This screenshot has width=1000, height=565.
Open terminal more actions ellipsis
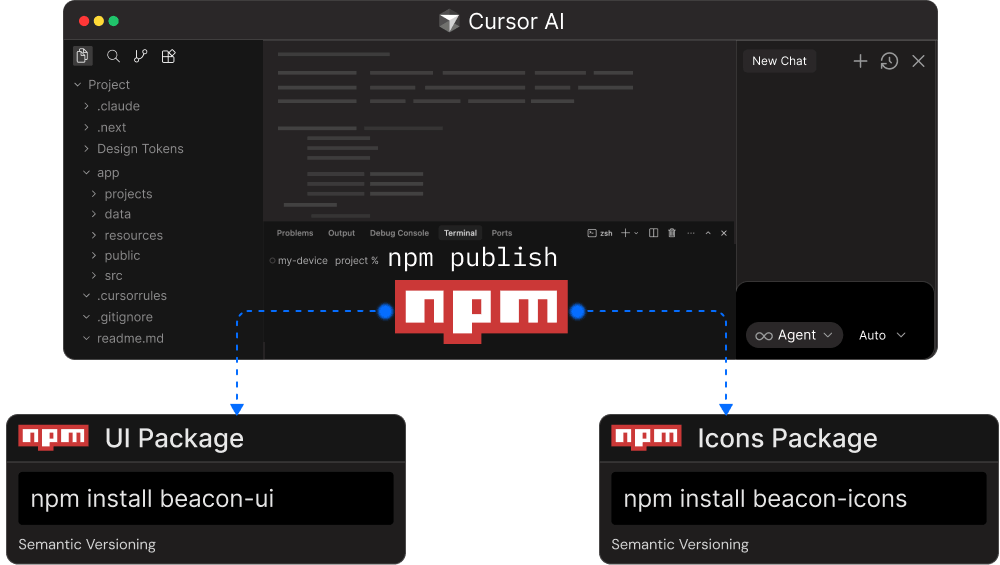(x=689, y=233)
